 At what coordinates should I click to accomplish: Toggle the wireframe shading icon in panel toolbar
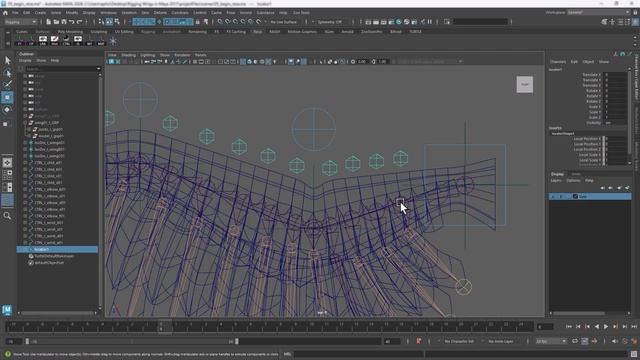(243, 62)
